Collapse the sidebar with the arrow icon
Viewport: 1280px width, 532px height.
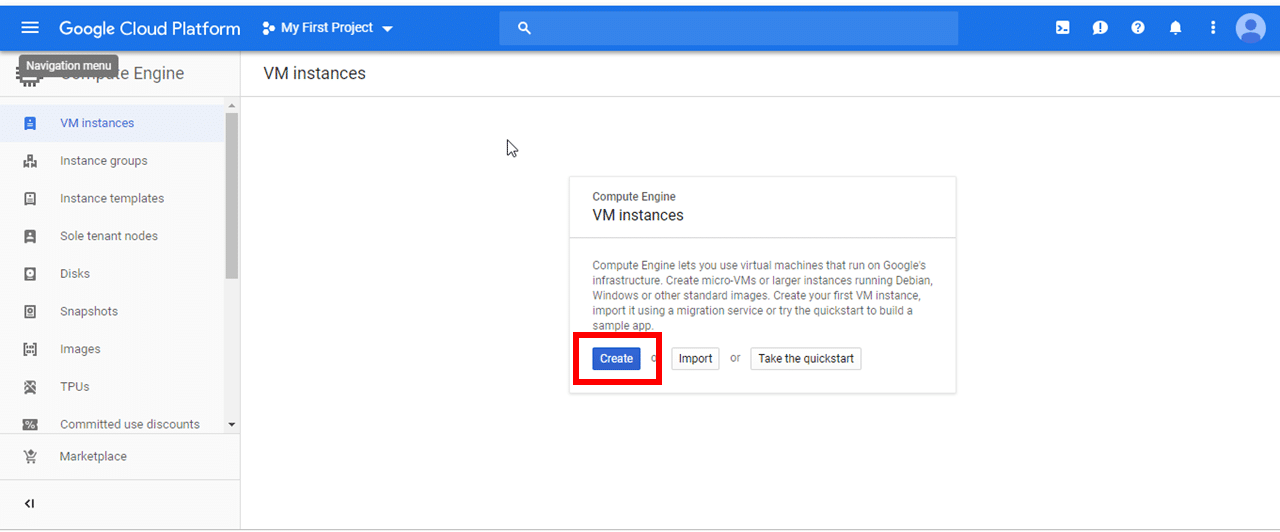tap(29, 503)
